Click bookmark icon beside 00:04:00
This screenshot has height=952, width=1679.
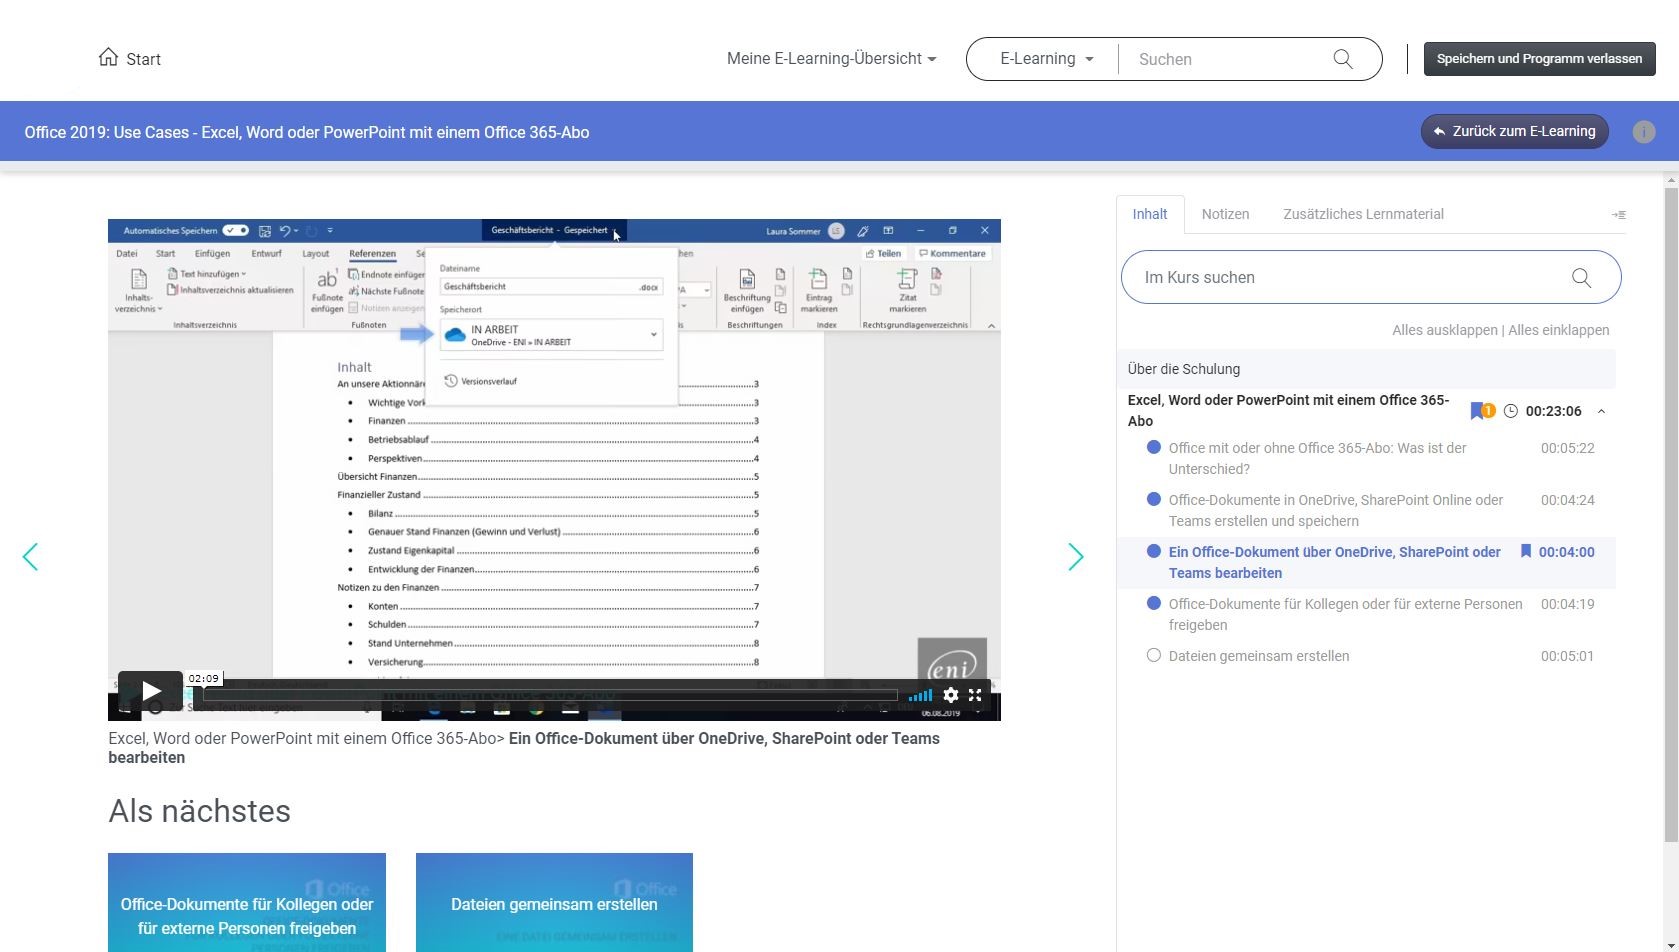(x=1525, y=551)
